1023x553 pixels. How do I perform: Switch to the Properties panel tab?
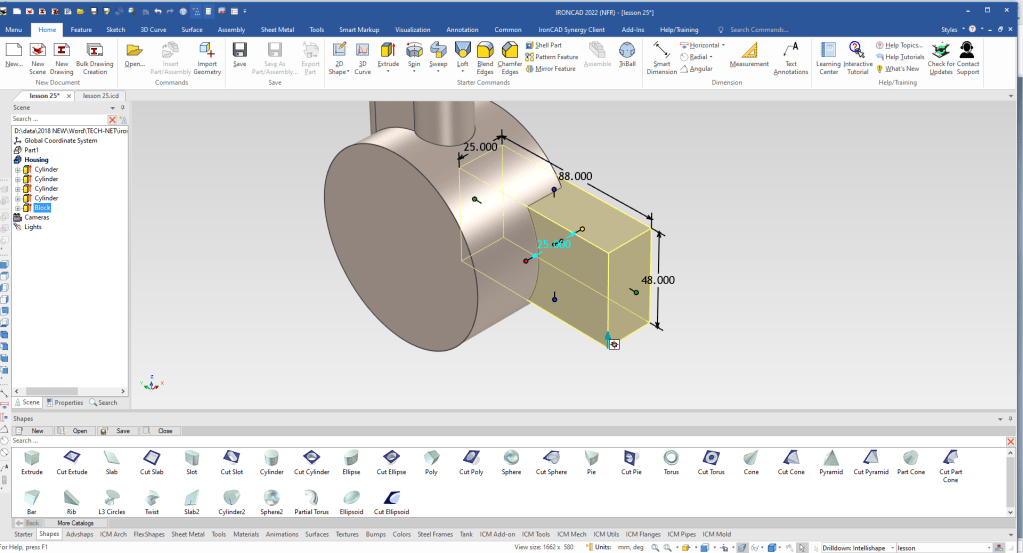tap(65, 402)
